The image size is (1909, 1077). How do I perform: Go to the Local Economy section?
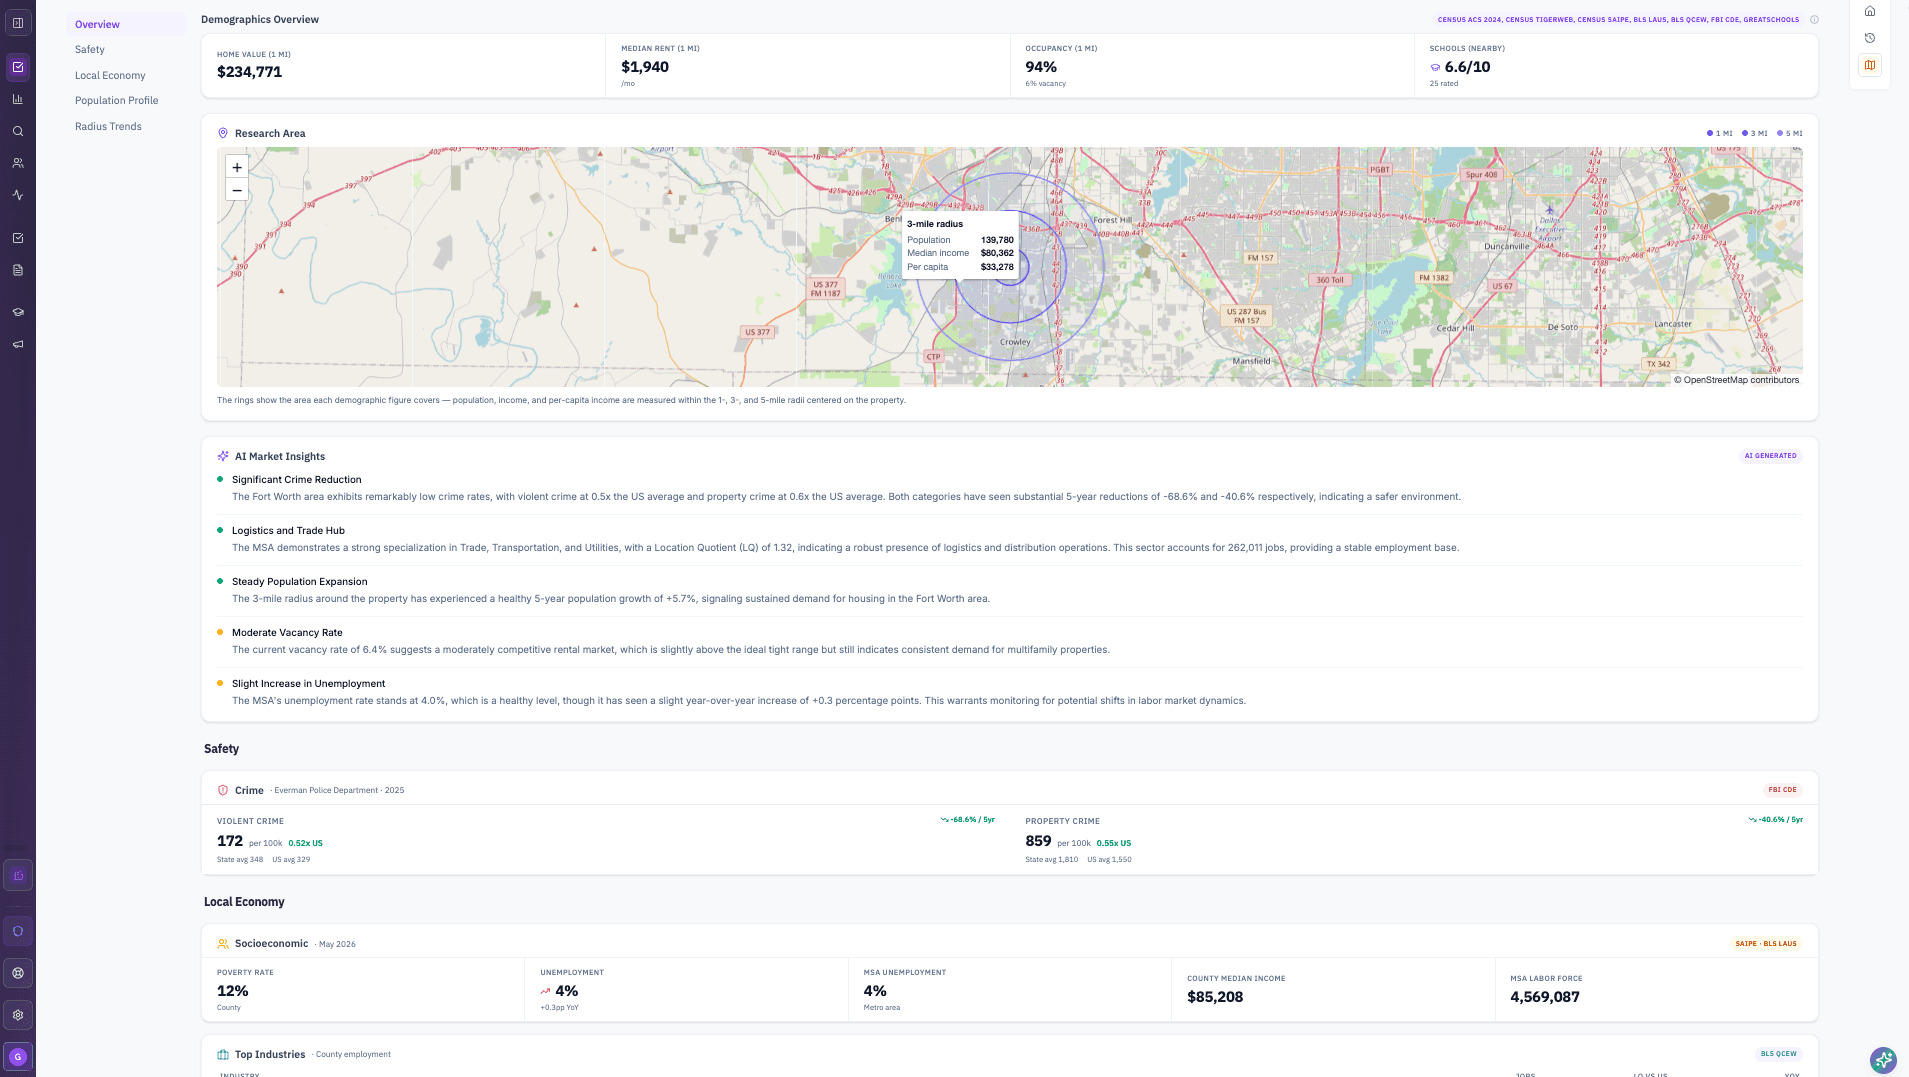point(110,75)
